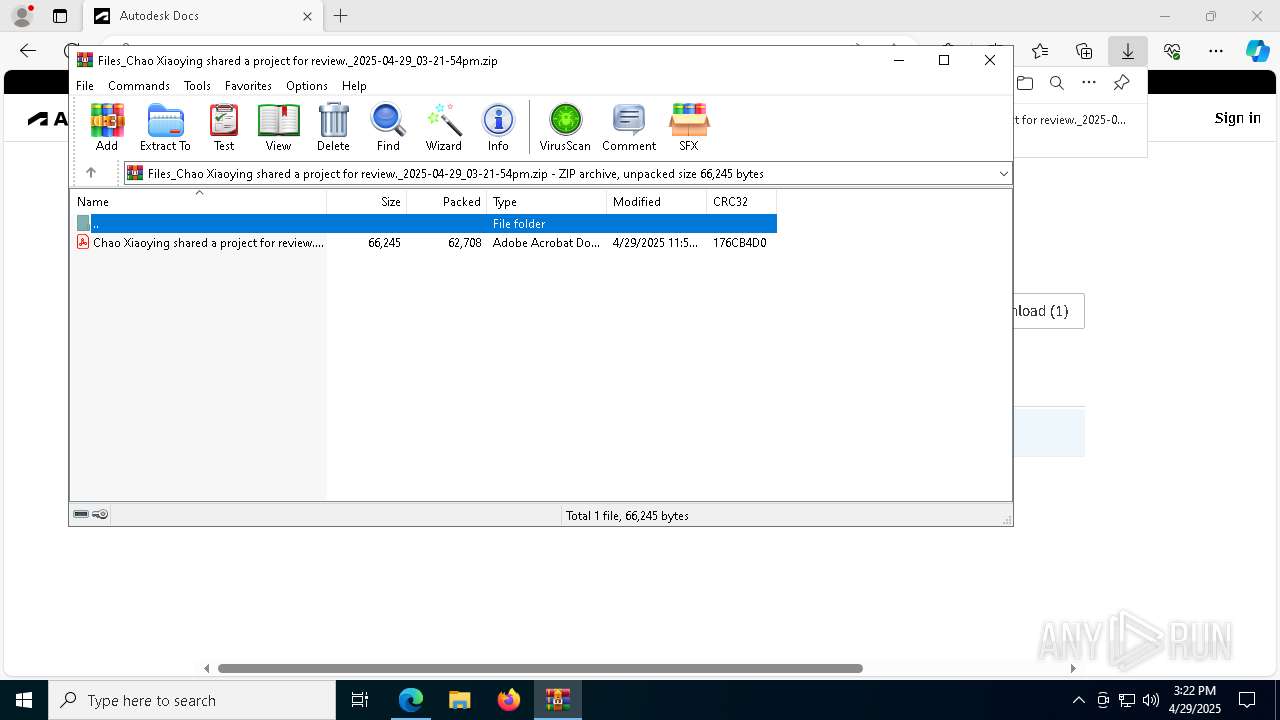Viewport: 1280px width, 720px height.
Task: Open the Tools menu
Action: 197,86
